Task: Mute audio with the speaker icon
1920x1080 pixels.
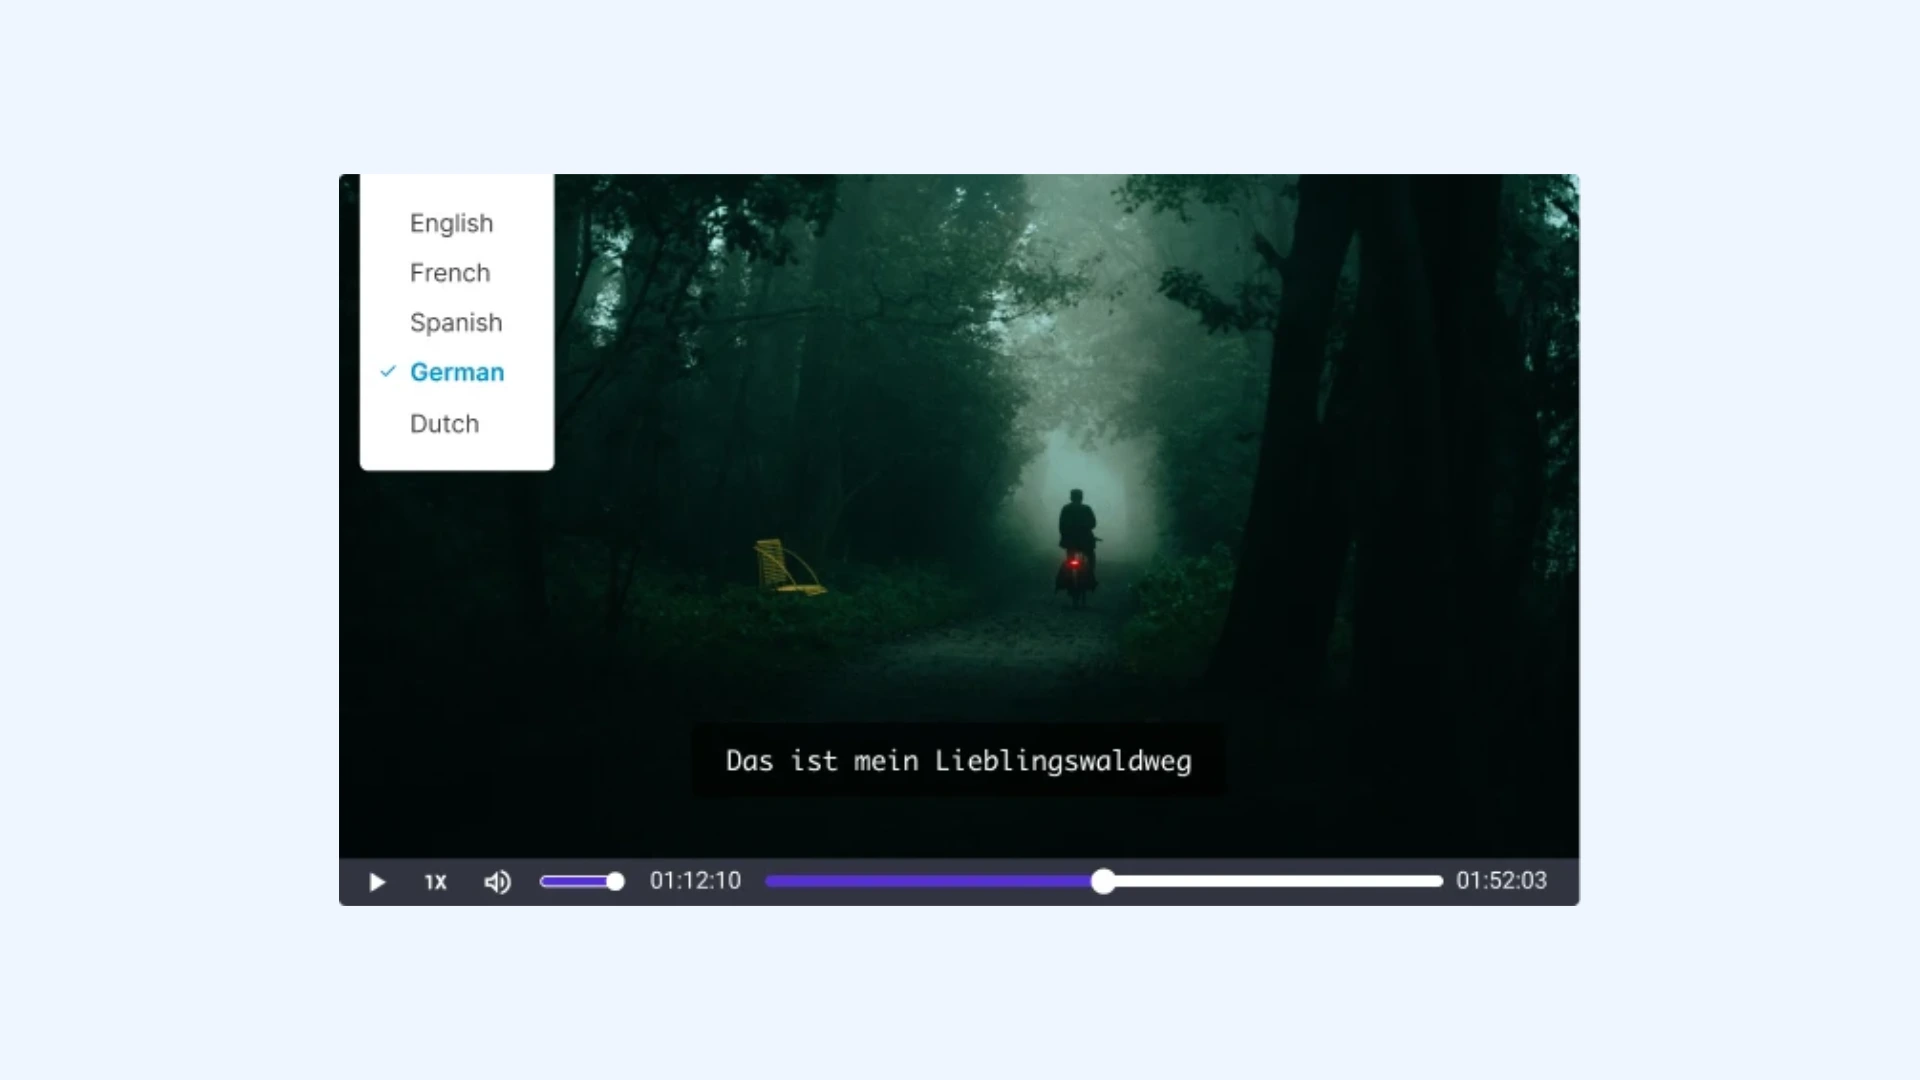Action: pos(498,882)
